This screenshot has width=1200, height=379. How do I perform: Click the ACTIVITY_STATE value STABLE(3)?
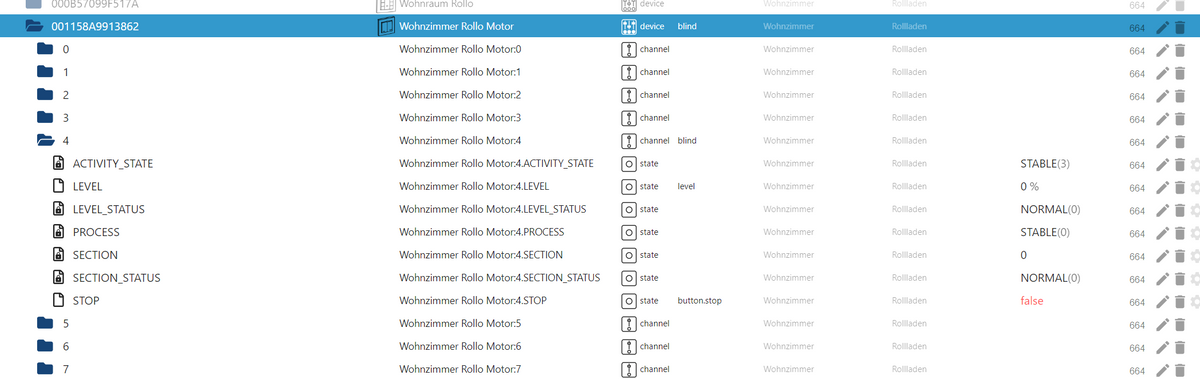1045,164
